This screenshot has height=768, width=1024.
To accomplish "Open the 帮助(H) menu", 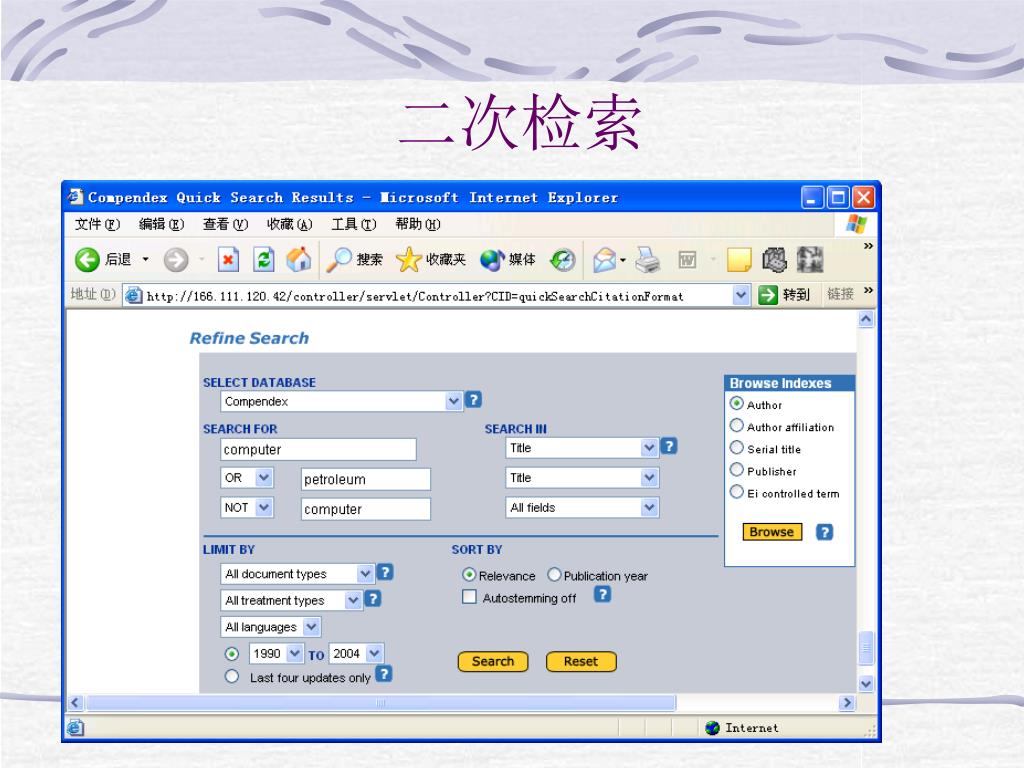I will pos(418,224).
